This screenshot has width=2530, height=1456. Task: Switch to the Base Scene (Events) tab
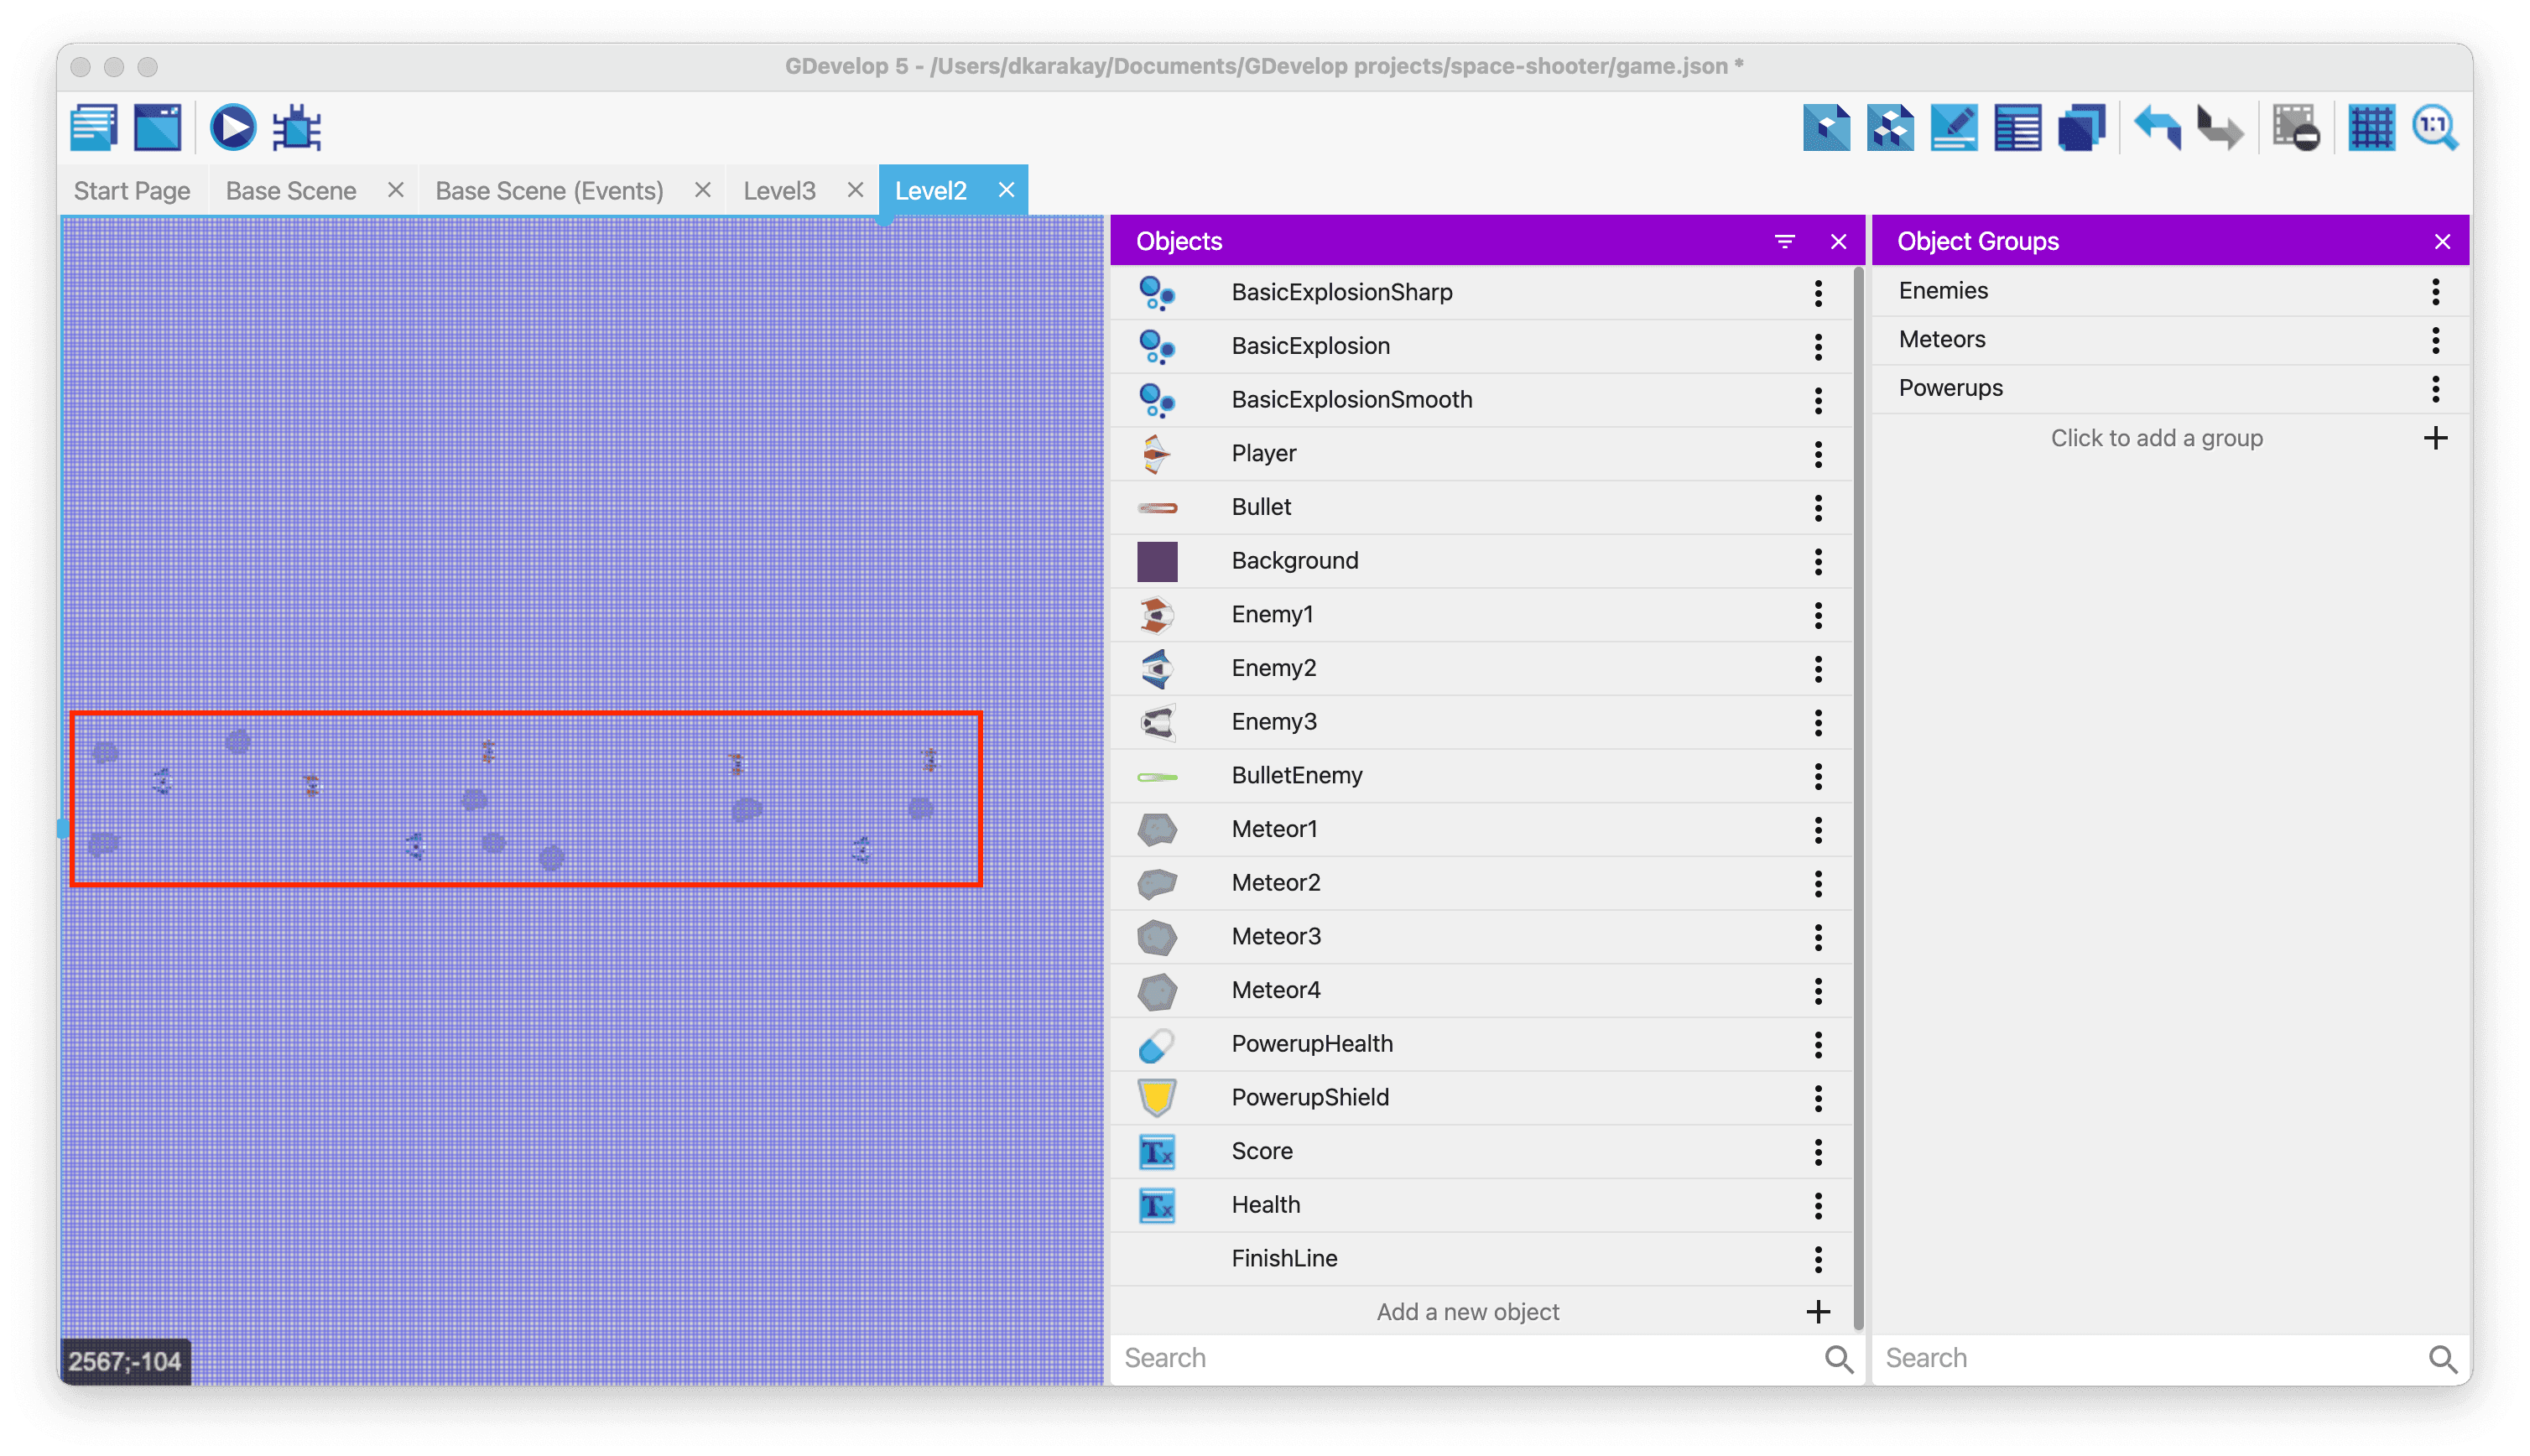point(549,191)
